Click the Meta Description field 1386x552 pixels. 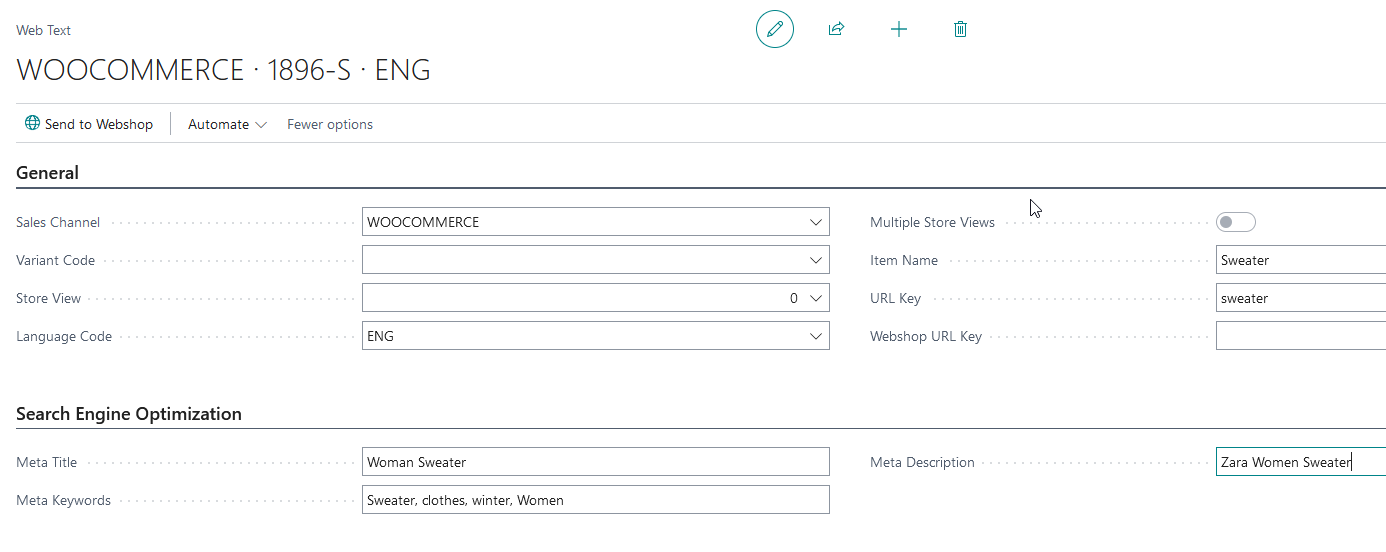click(1301, 462)
